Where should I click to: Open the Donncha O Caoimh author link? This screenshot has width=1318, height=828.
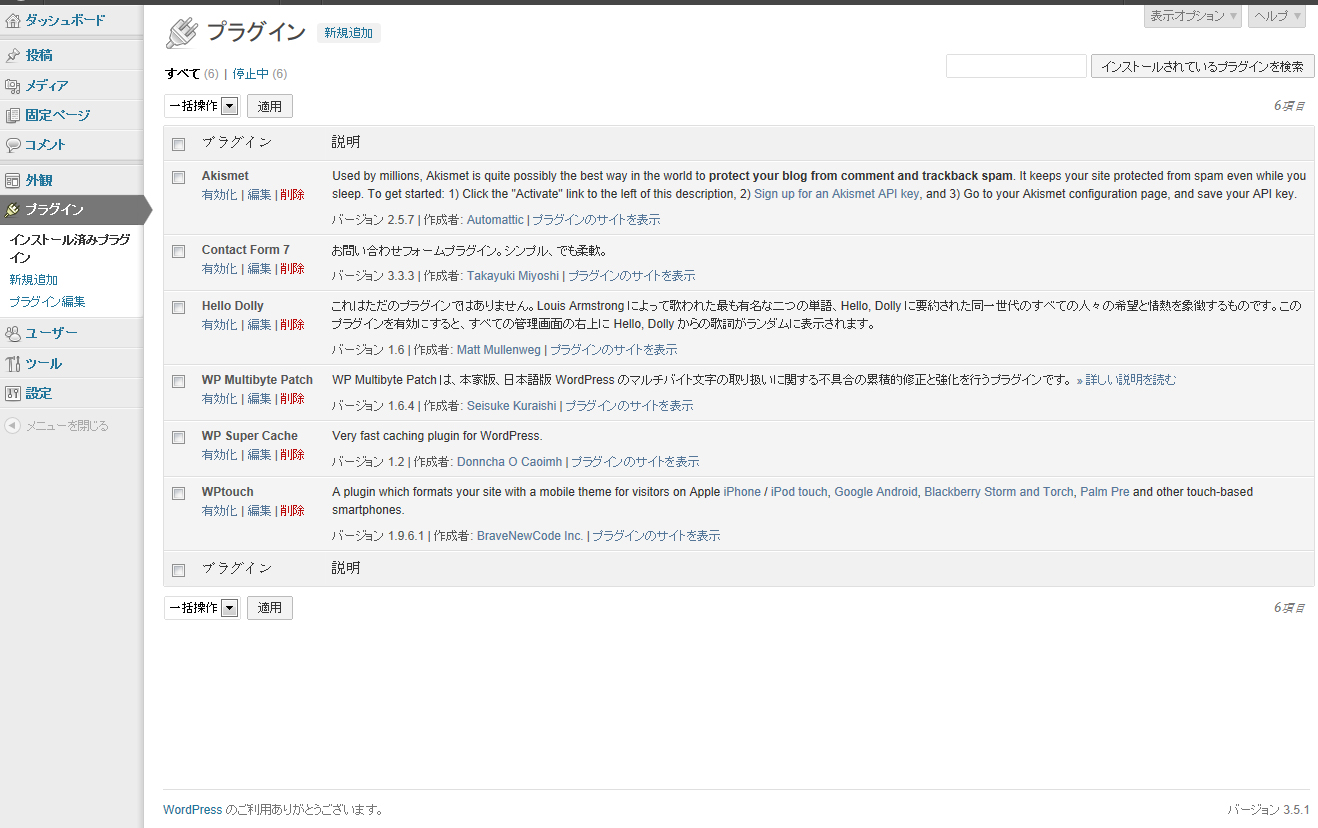coord(510,462)
